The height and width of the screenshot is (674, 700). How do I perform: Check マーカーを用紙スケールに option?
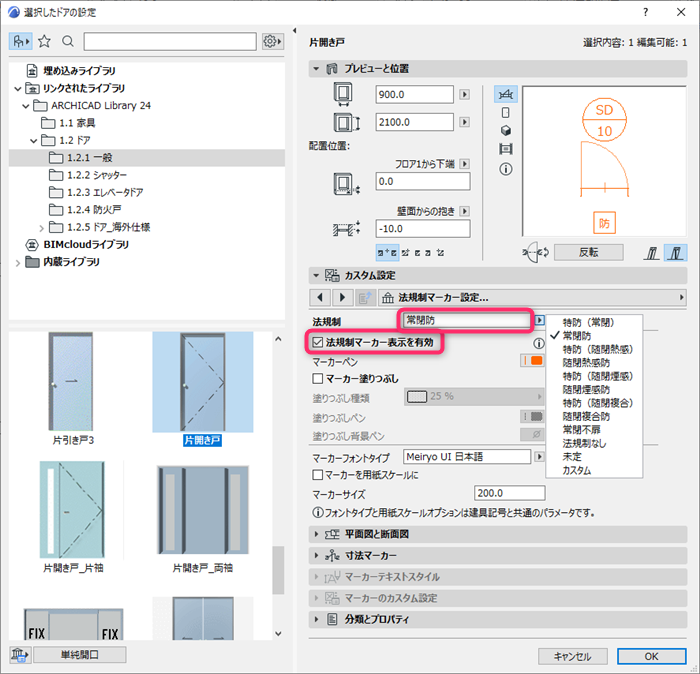[317, 475]
